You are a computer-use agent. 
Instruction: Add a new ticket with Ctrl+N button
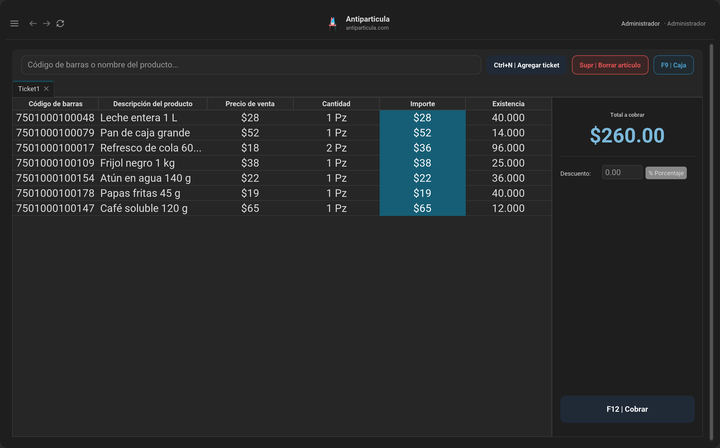coord(526,65)
